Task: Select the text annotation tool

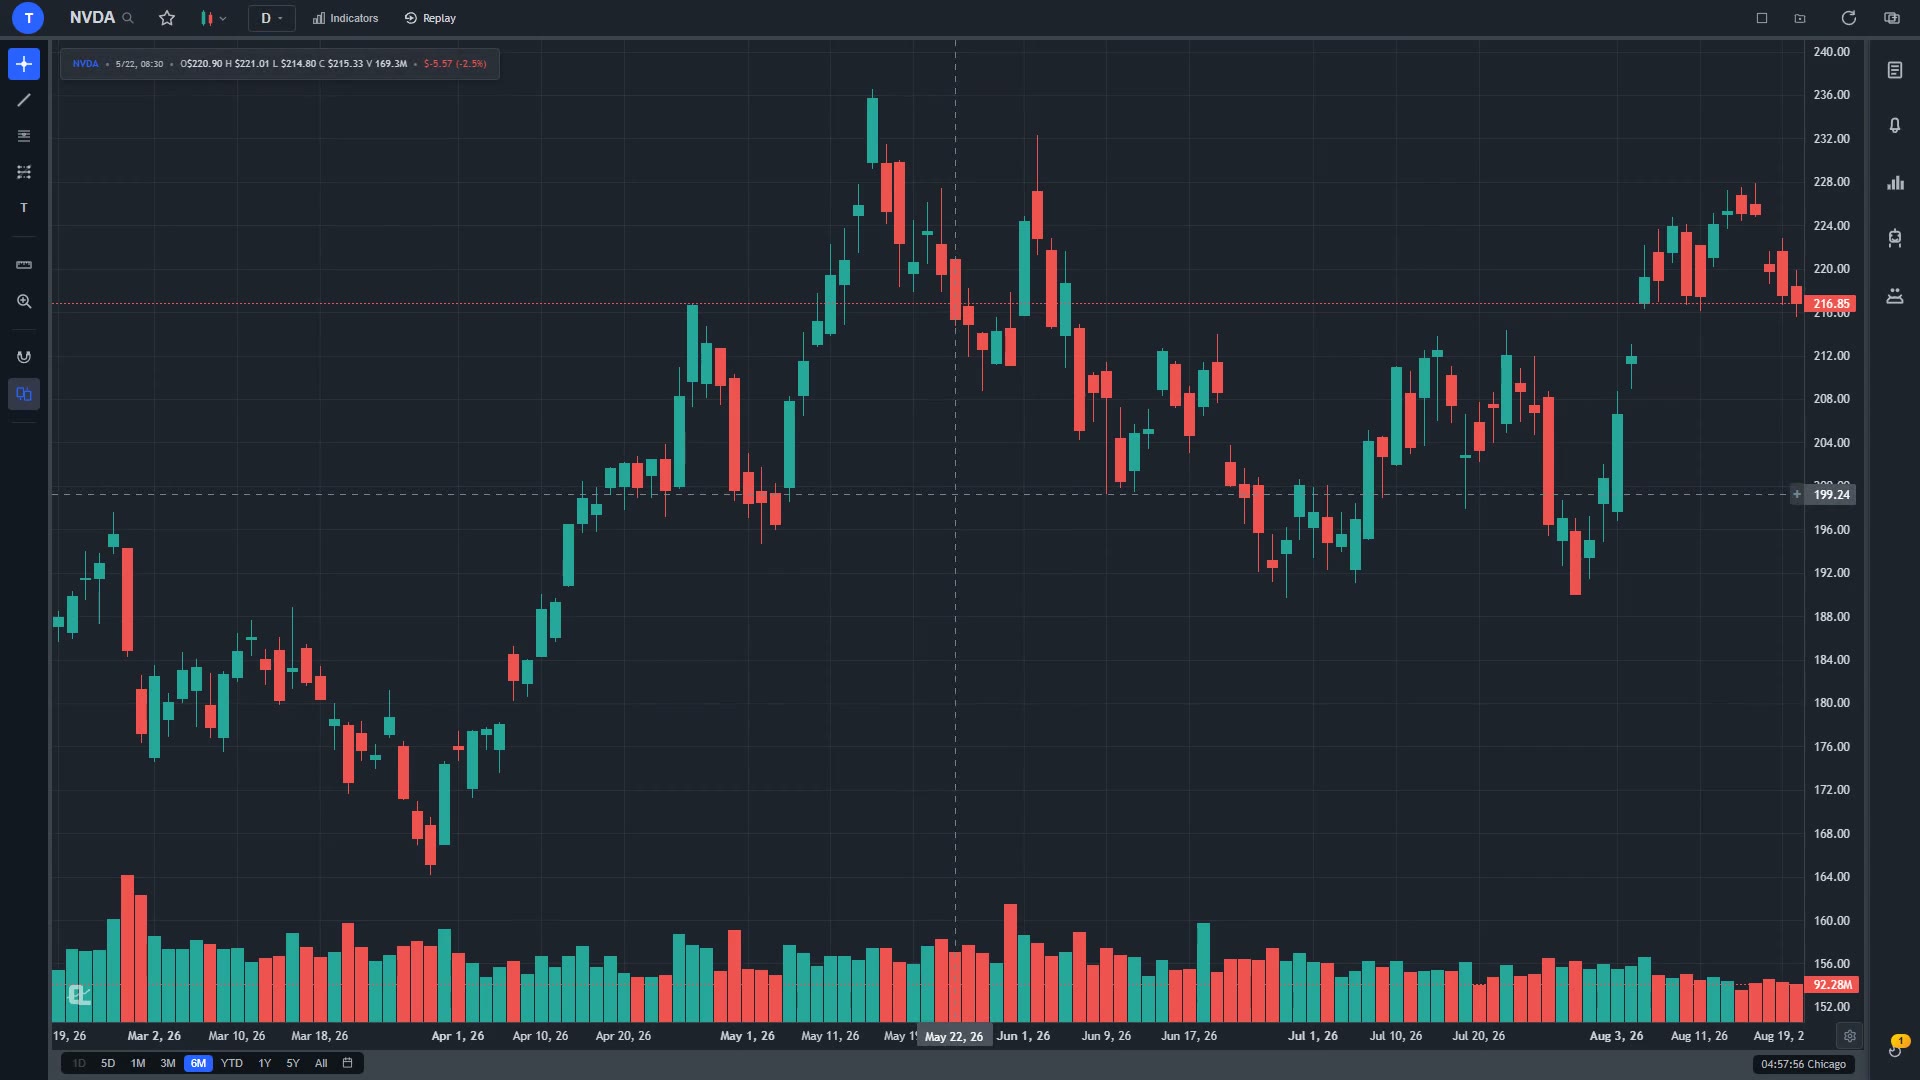Action: click(x=24, y=208)
